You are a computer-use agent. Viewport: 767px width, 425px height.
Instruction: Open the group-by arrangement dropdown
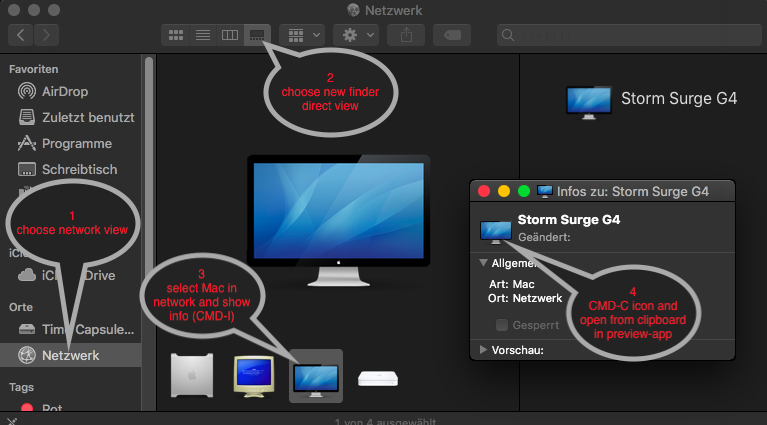(302, 35)
